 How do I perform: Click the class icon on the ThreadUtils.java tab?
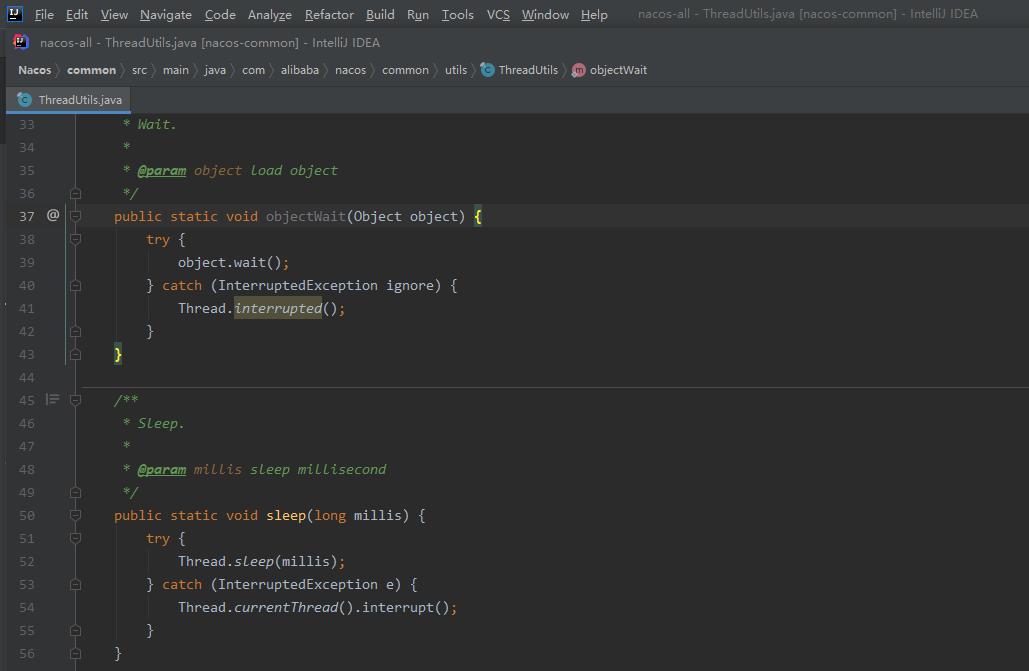tap(24, 100)
